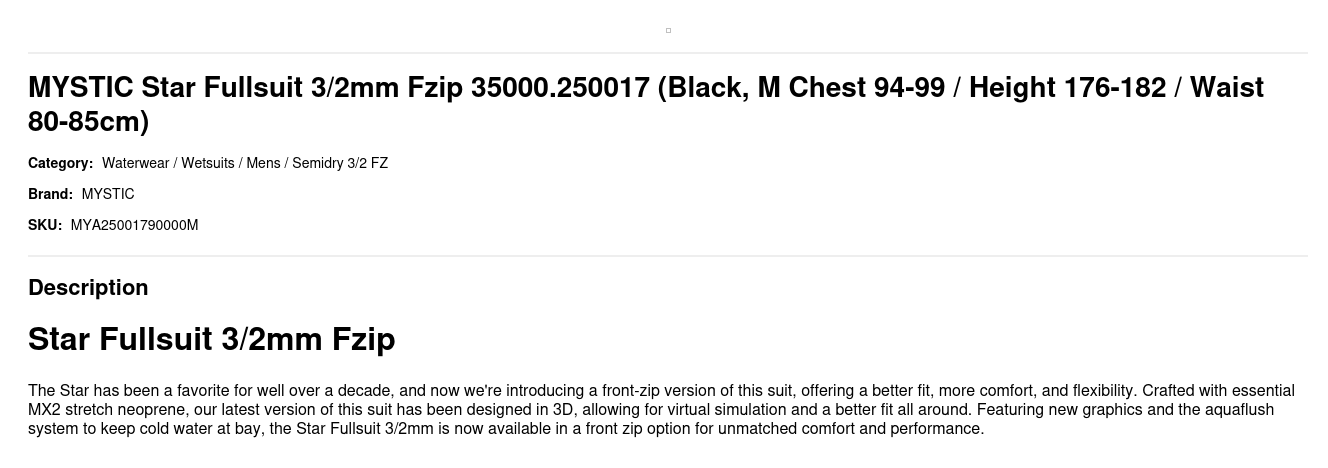Image resolution: width=1328 pixels, height=468 pixels.
Task: Select the SKU value MYA25001790000M
Action: [134, 225]
